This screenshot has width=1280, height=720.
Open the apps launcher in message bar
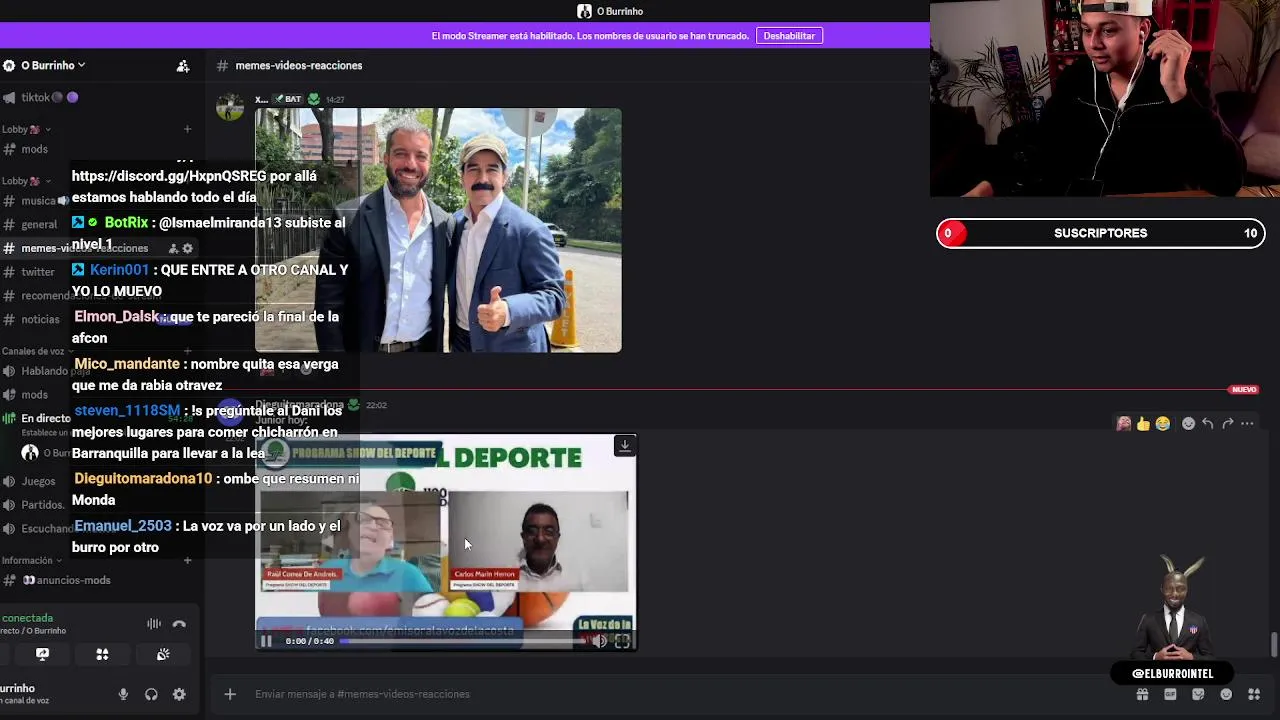pyautogui.click(x=1254, y=694)
